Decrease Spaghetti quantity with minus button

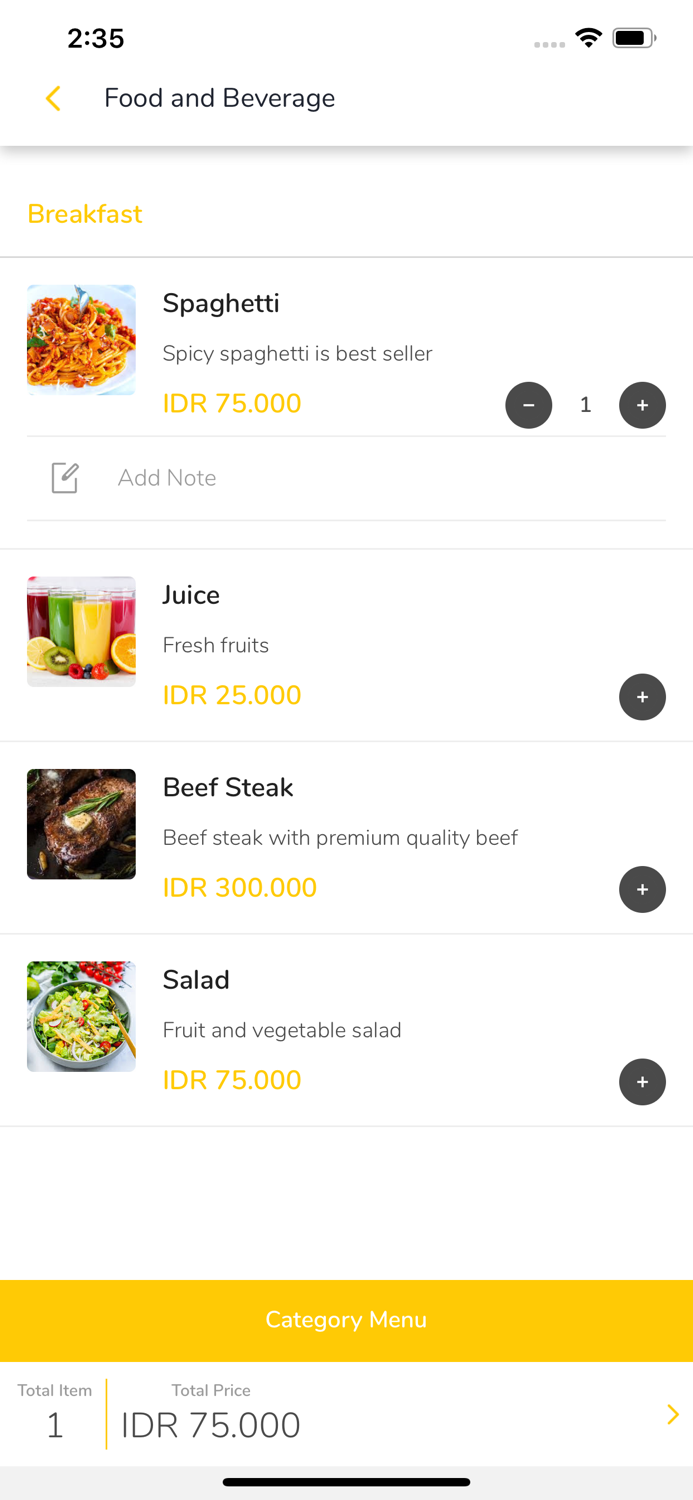pos(529,405)
